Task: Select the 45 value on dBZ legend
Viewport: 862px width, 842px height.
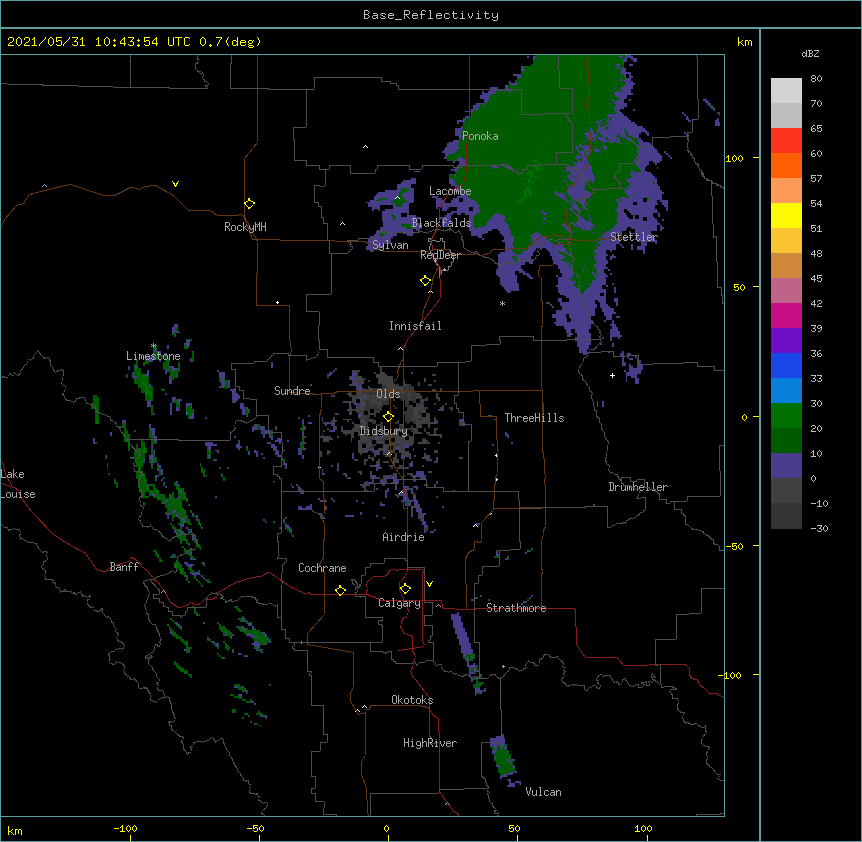Action: click(x=816, y=279)
